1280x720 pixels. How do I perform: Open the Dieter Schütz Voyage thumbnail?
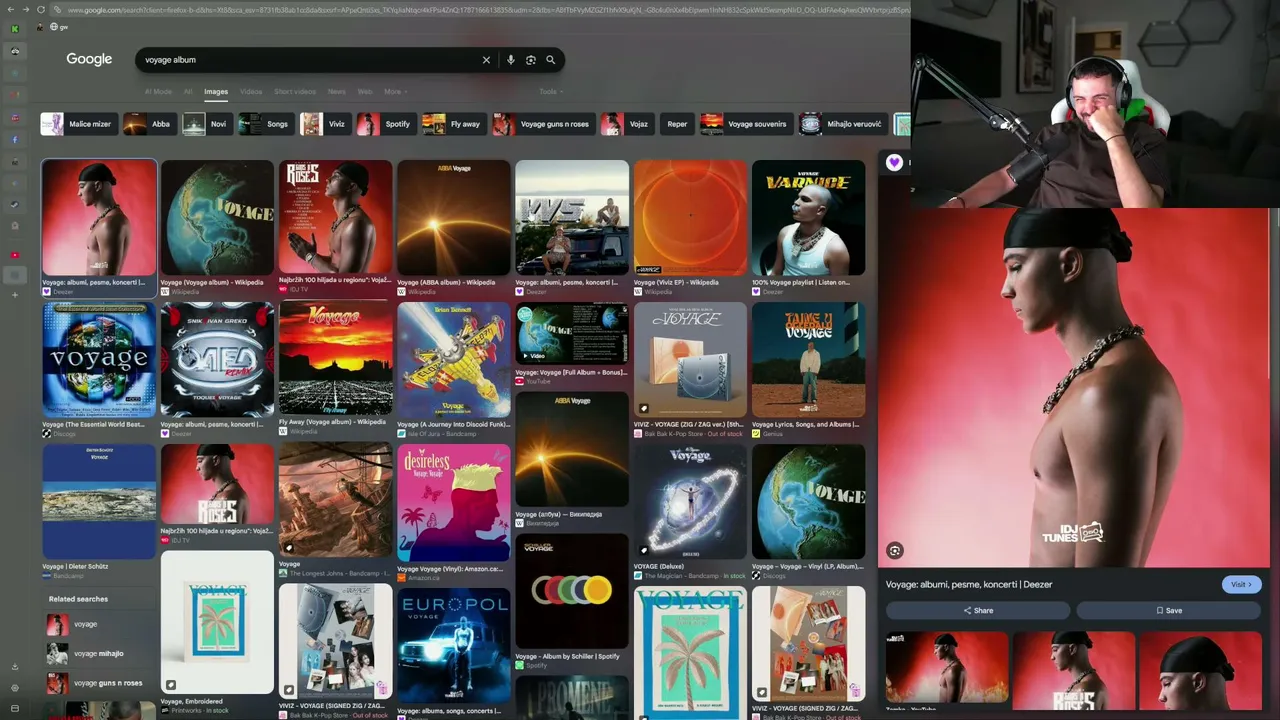coord(99,502)
